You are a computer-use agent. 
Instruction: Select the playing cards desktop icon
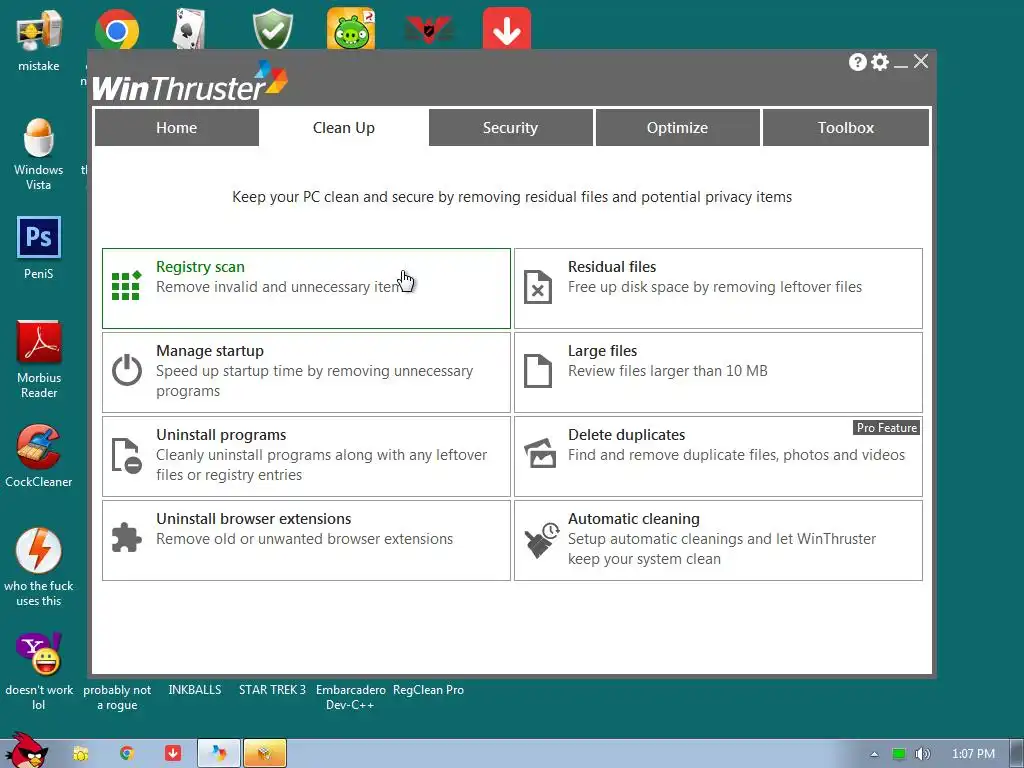pos(189,29)
